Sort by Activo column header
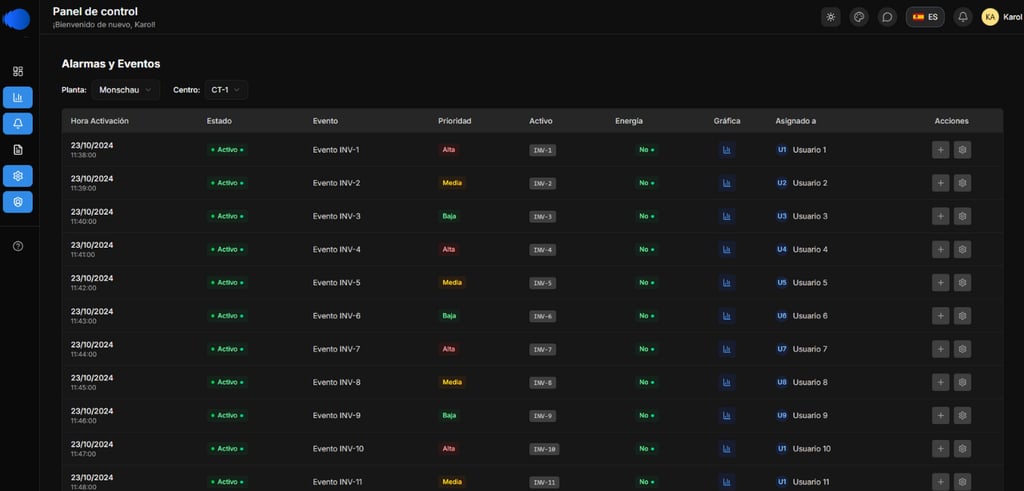The width and height of the screenshot is (1024, 491). (541, 121)
